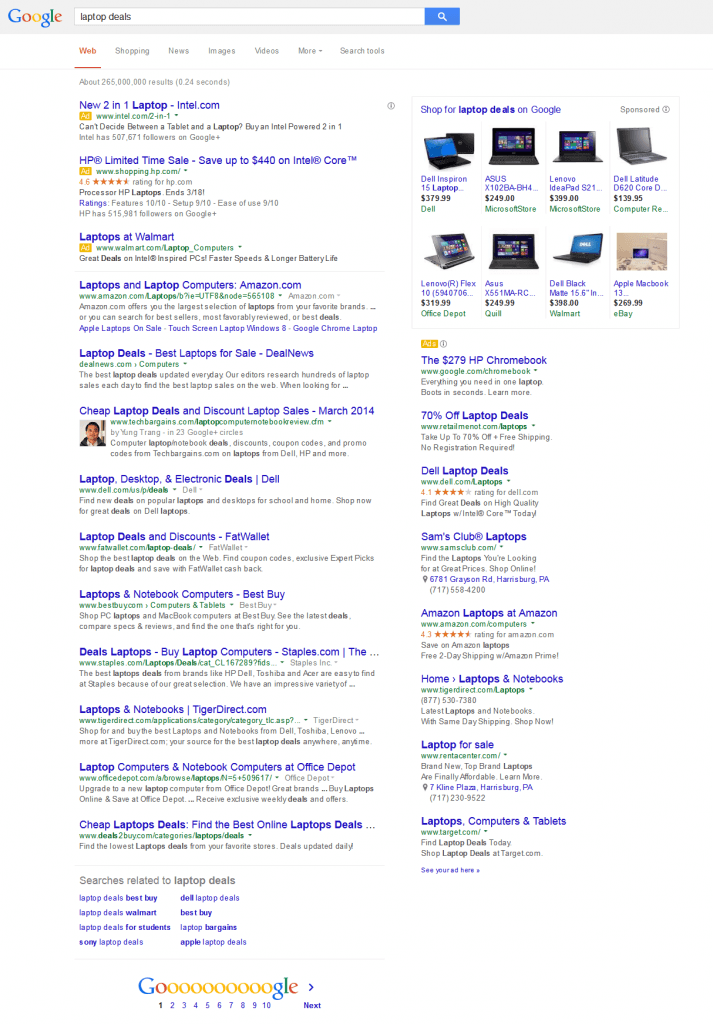Click Yung Trang author photo thumbnail
713x1024 pixels.
92,433
